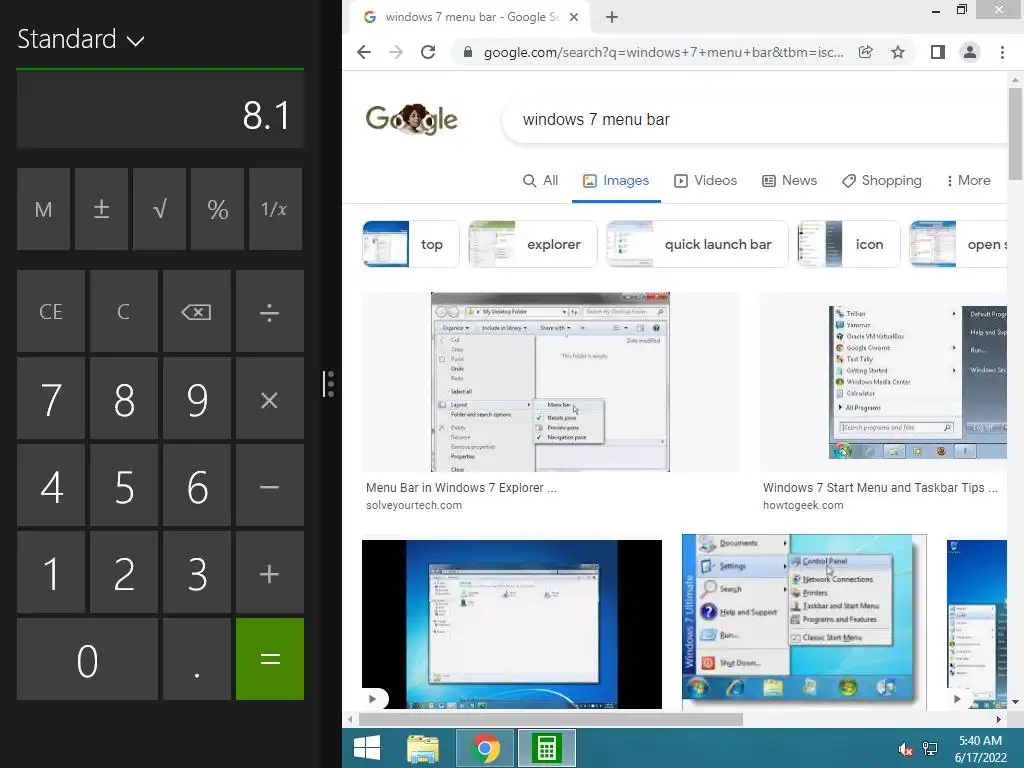Filter images by 'quick launch bar' chip
The image size is (1024, 768).
[697, 244]
